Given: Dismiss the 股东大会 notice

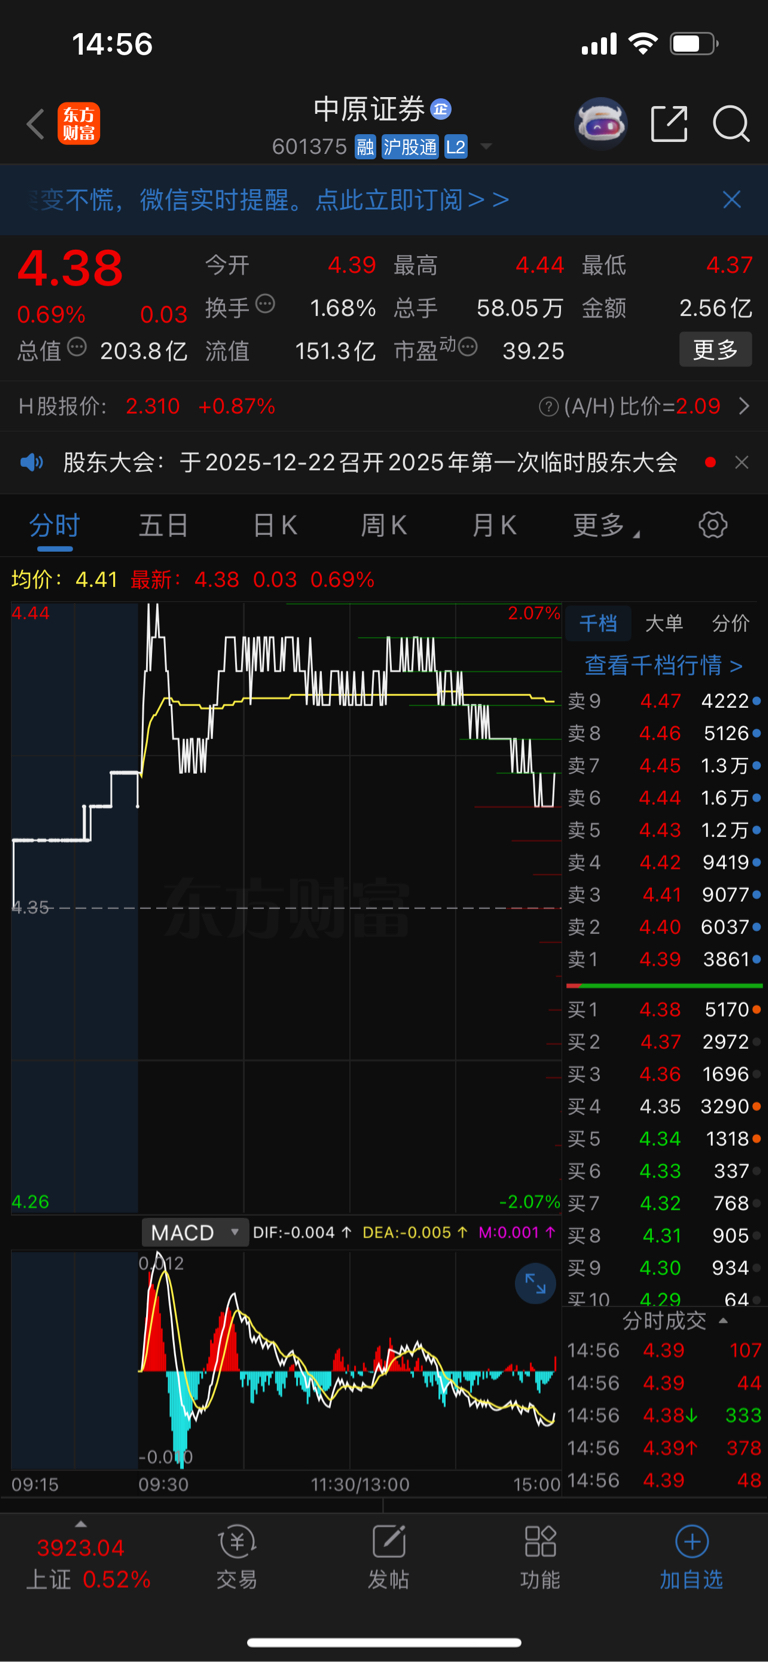Looking at the screenshot, I should [x=741, y=462].
